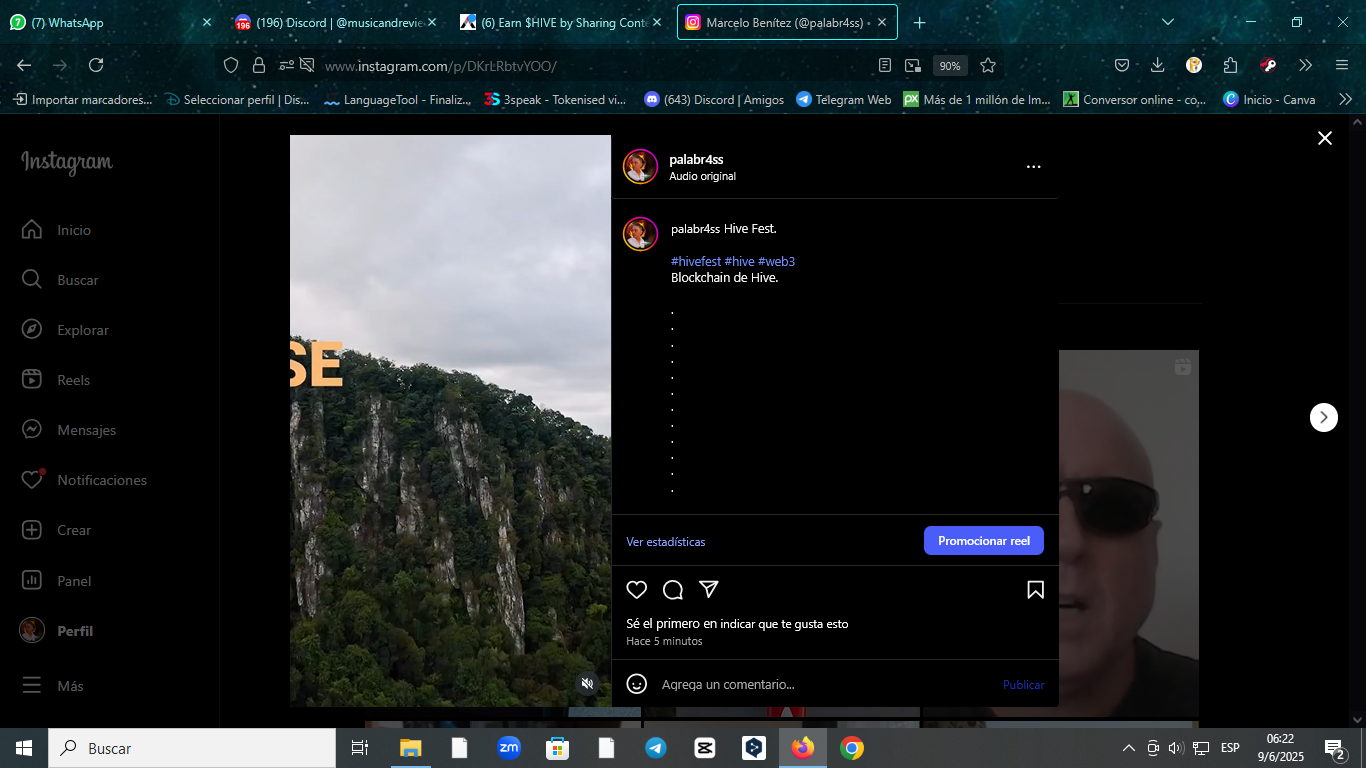
Task: Open the #web3 hashtag
Action: point(777,262)
